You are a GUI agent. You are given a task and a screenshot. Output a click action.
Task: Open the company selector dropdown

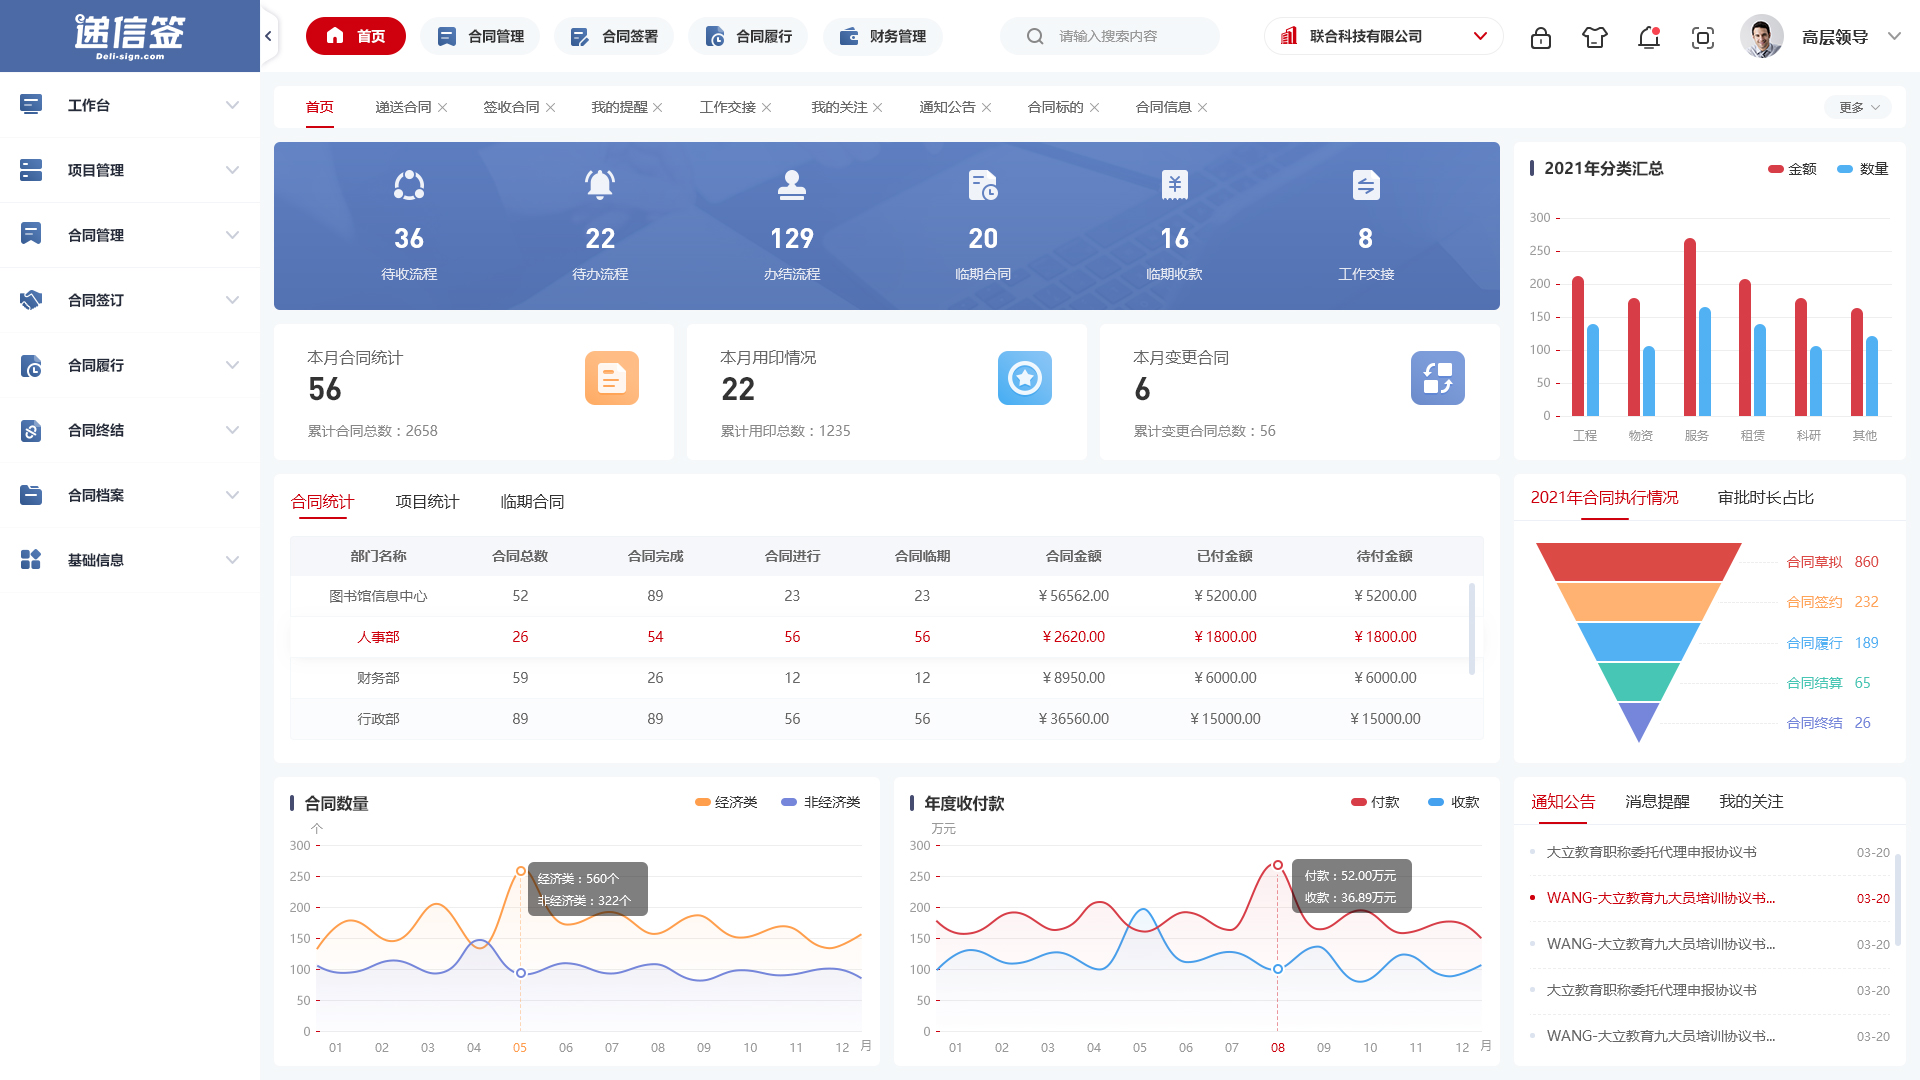pyautogui.click(x=1383, y=36)
